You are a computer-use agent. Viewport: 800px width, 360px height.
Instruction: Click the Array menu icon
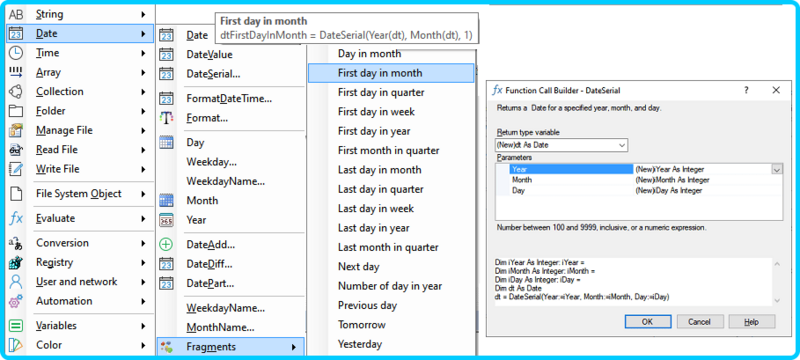[16, 72]
